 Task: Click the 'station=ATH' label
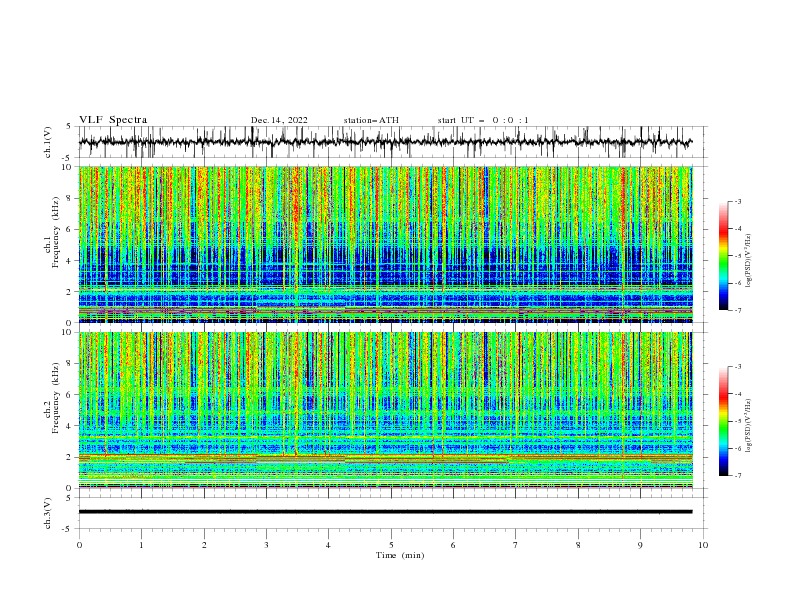pos(371,120)
